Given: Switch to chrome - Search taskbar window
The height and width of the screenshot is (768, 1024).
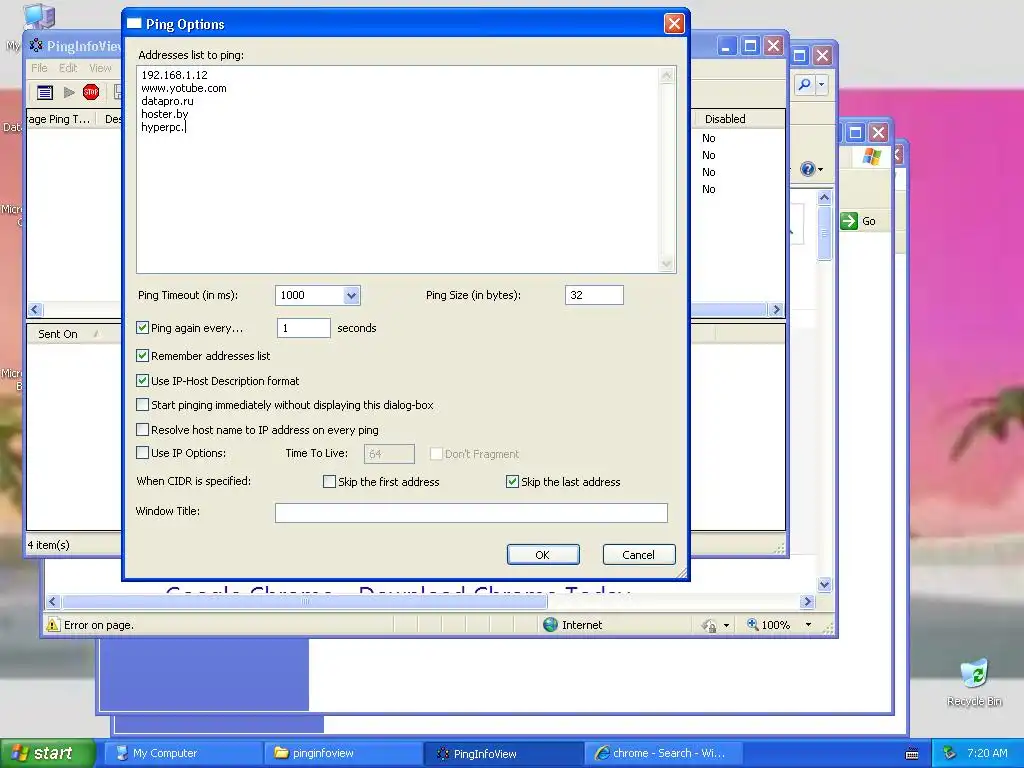Looking at the screenshot, I should point(665,753).
